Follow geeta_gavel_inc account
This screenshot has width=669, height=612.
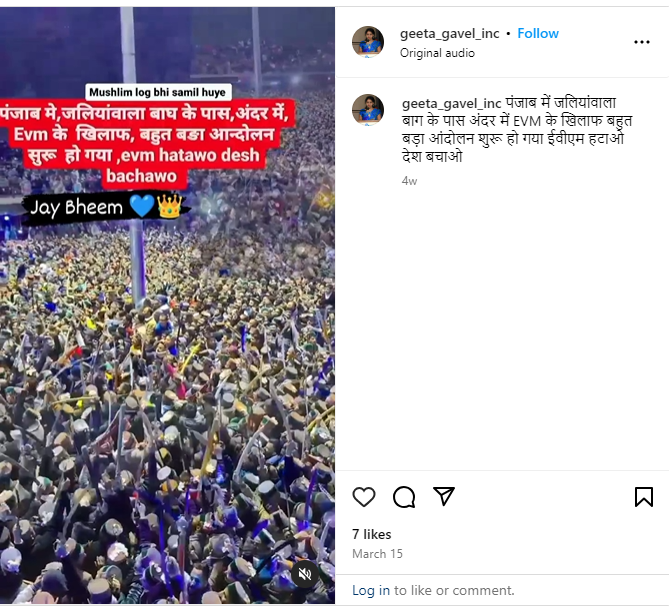click(x=538, y=33)
